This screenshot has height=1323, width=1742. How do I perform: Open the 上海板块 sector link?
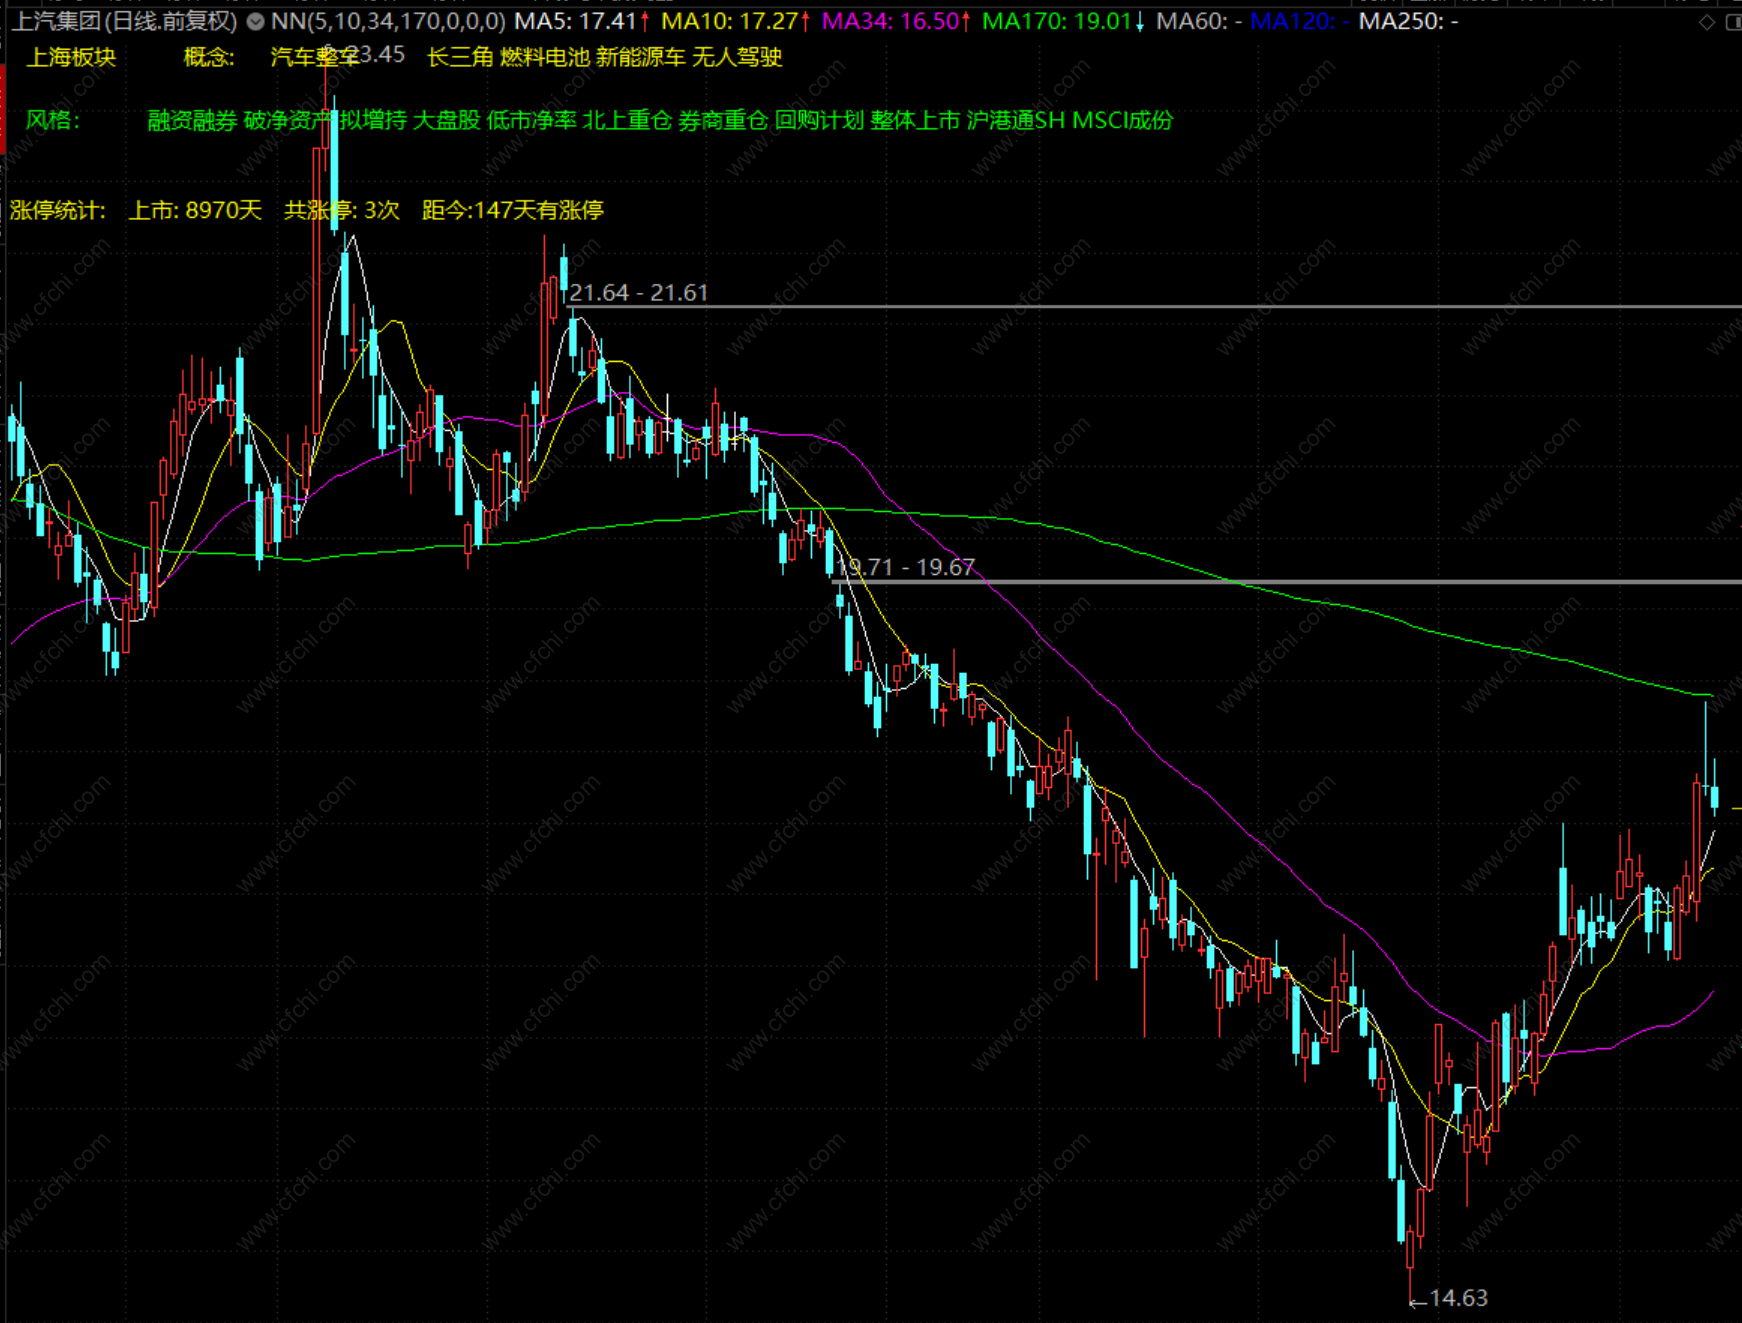tap(71, 57)
